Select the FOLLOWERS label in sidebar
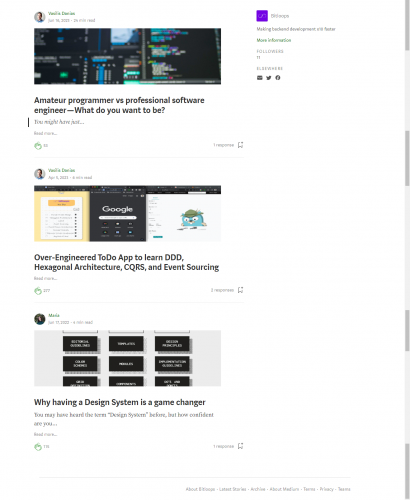Viewport: 410px width, 500px height. click(270, 51)
